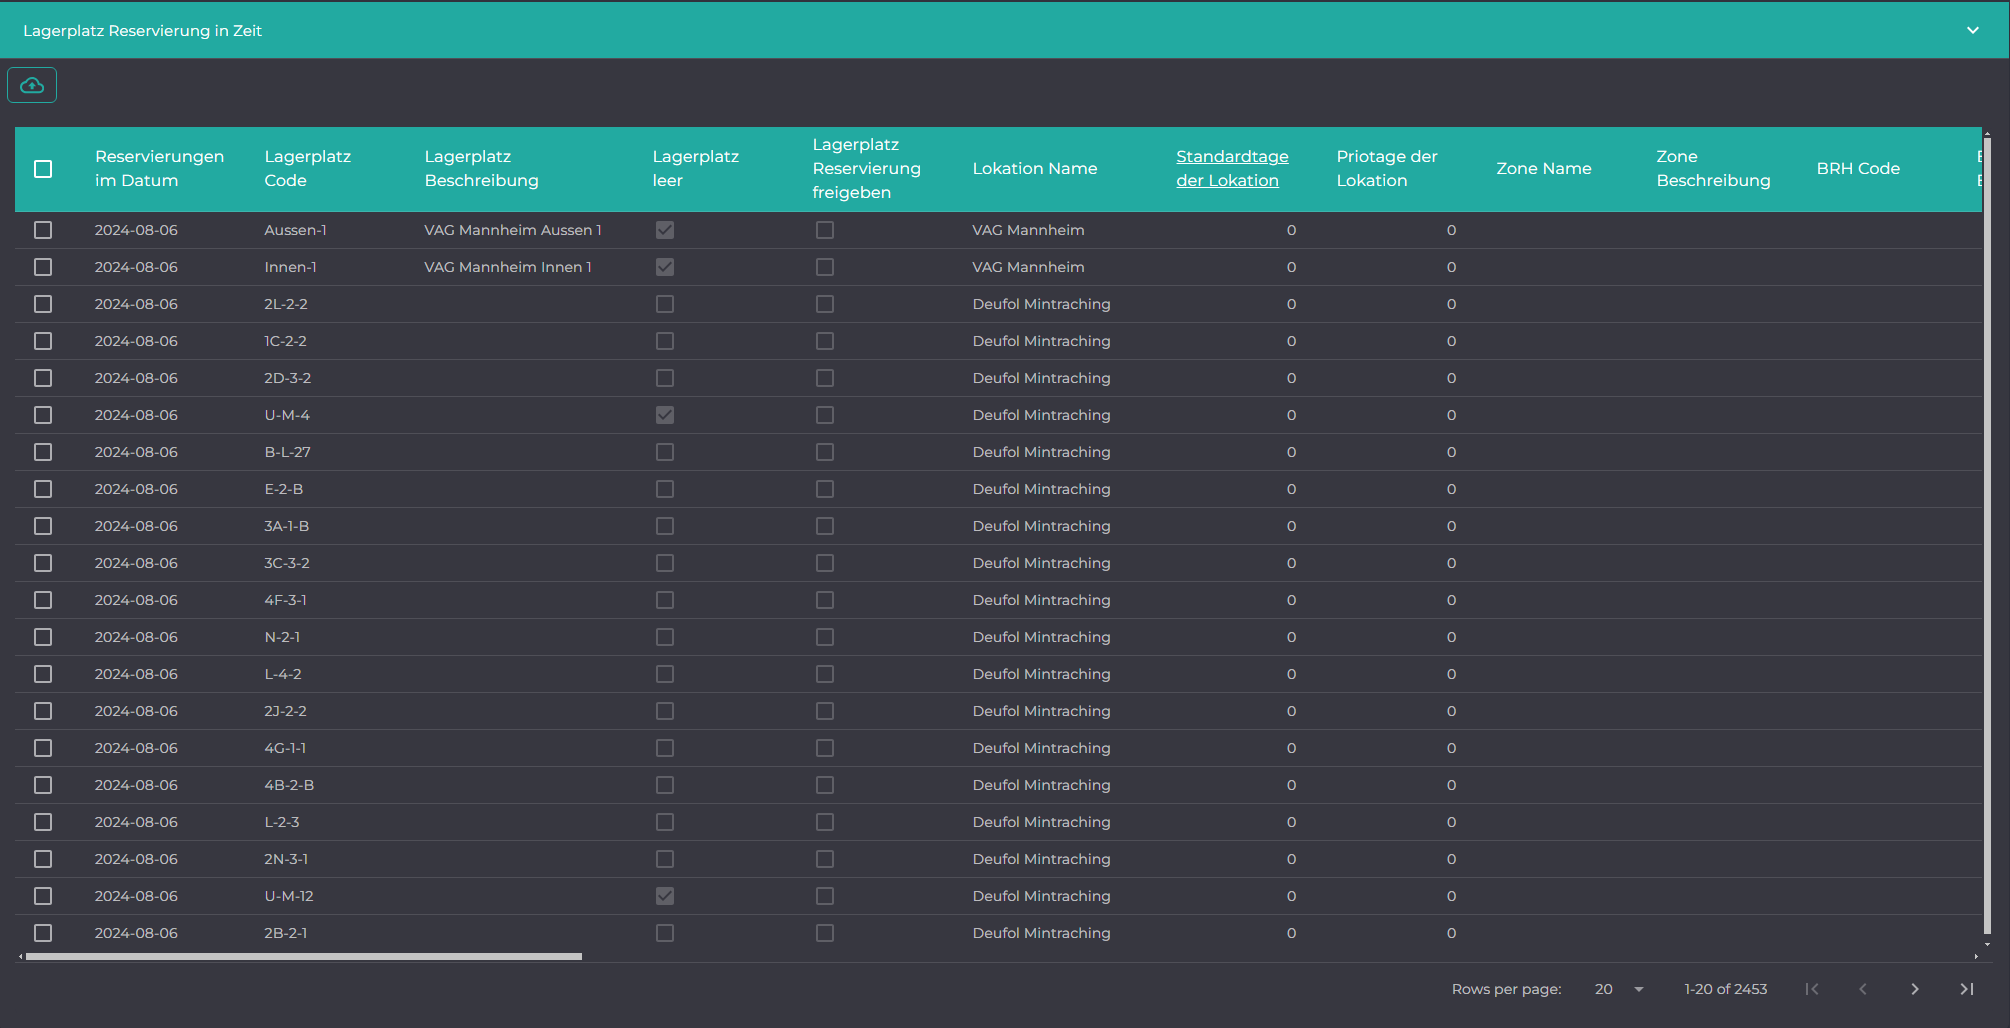
Task: Click the vertical scrollbar of the table
Action: 1987,535
